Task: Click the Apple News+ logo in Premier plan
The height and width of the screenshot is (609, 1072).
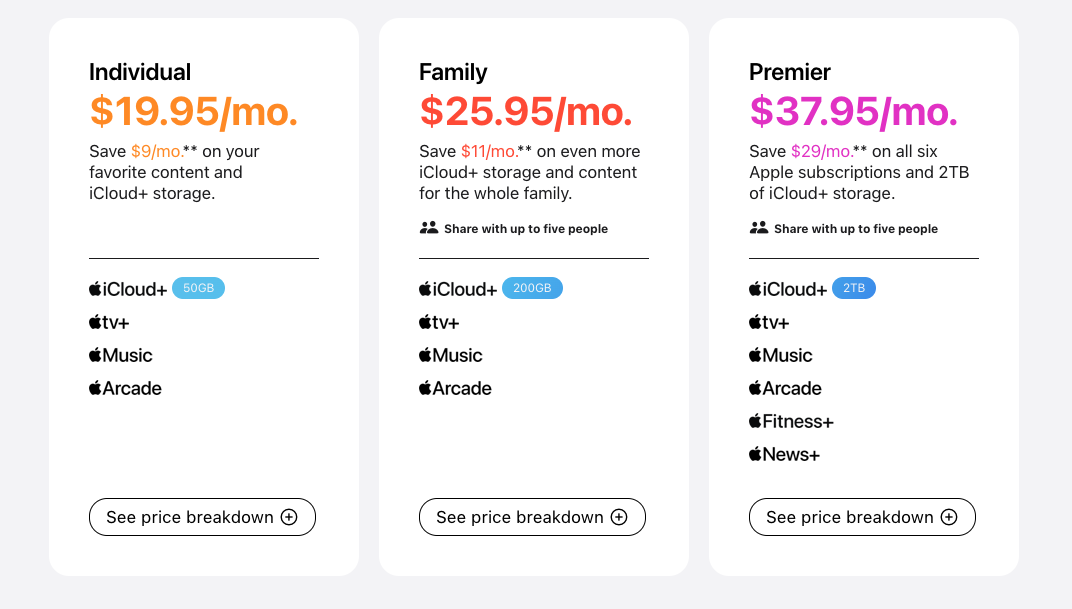Action: click(784, 454)
